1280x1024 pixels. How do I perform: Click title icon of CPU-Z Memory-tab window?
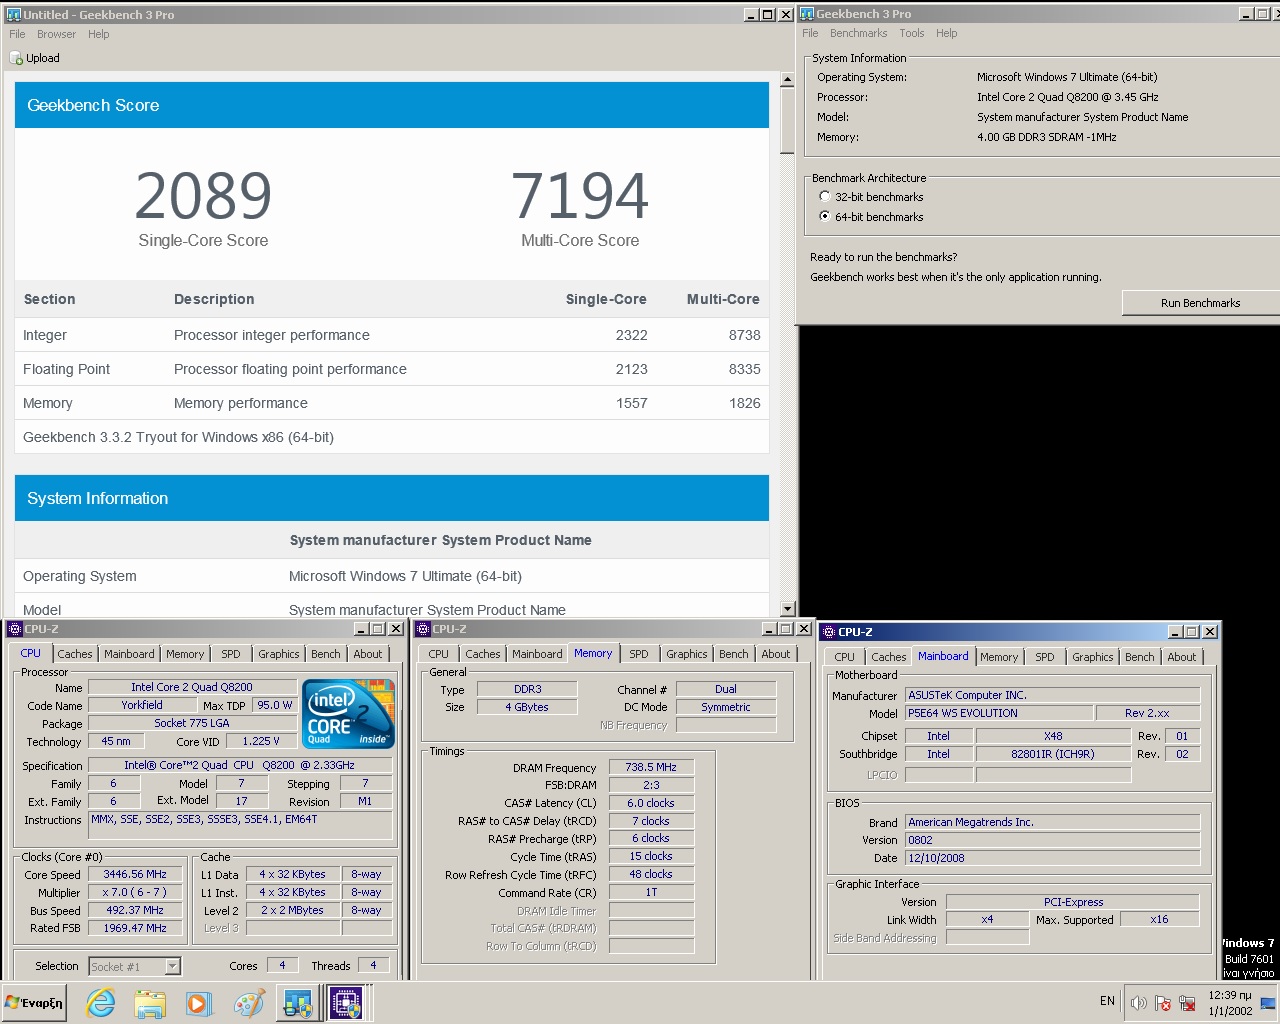coord(423,629)
